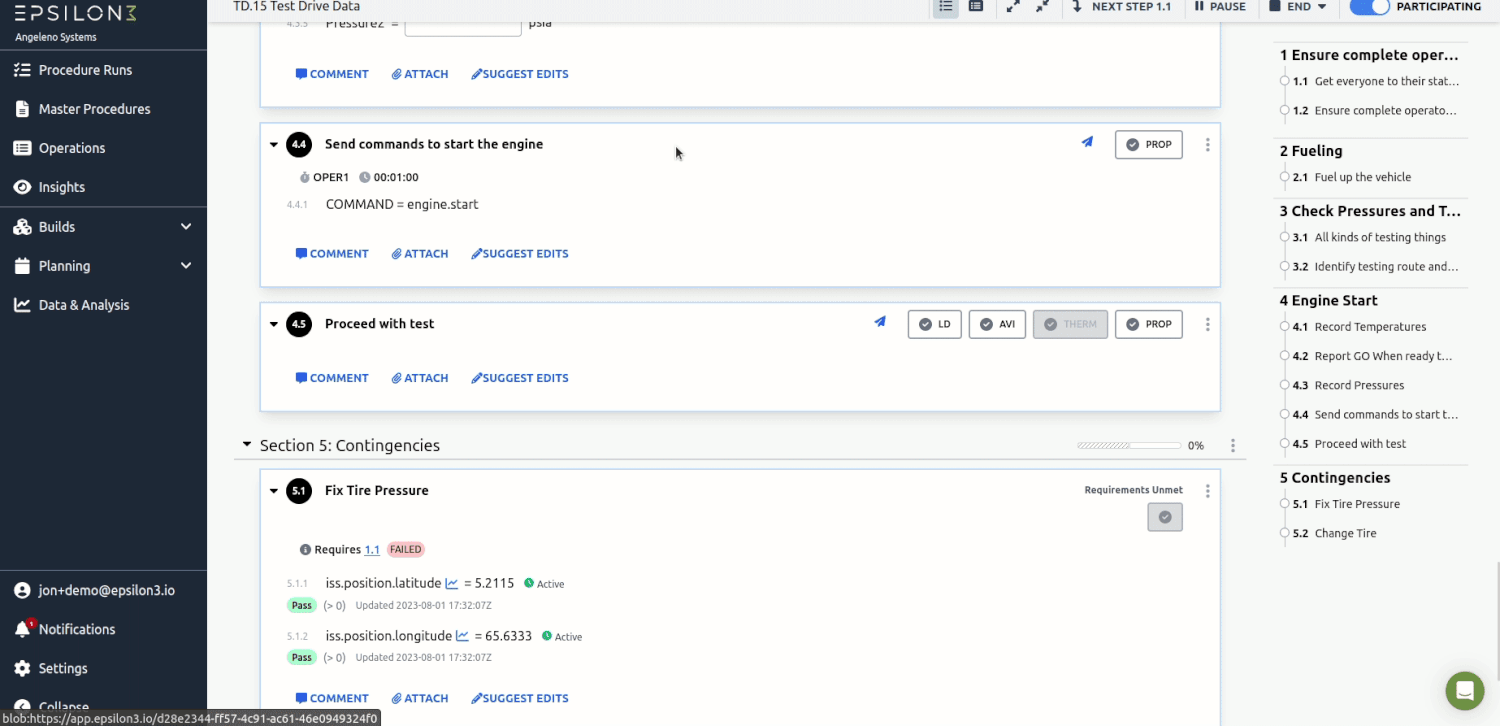Collapse step 4.4 Send commands to start the engine
Screen dimensions: 1500x726
click(x=273, y=144)
